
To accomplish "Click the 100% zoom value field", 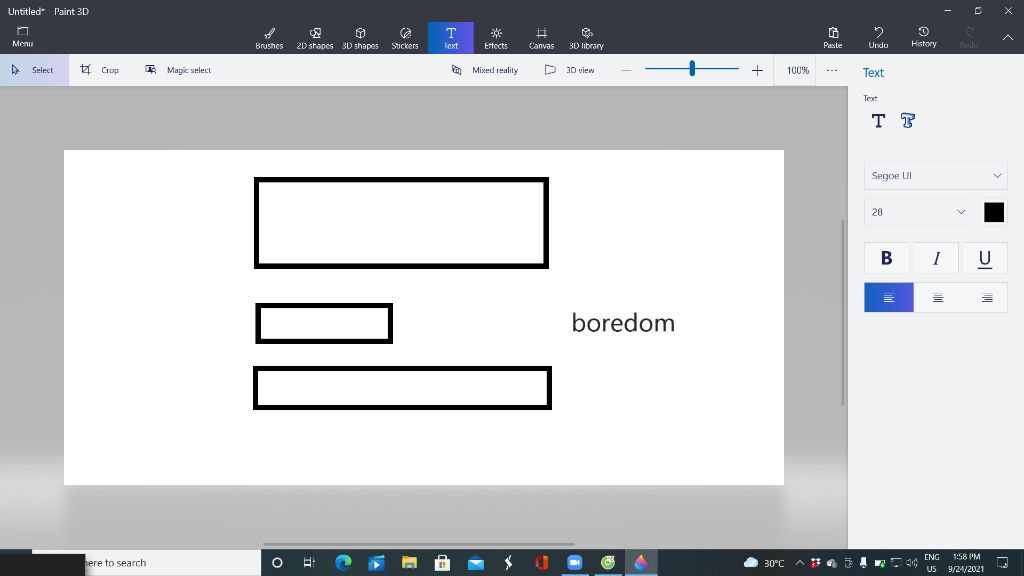I will 797,70.
